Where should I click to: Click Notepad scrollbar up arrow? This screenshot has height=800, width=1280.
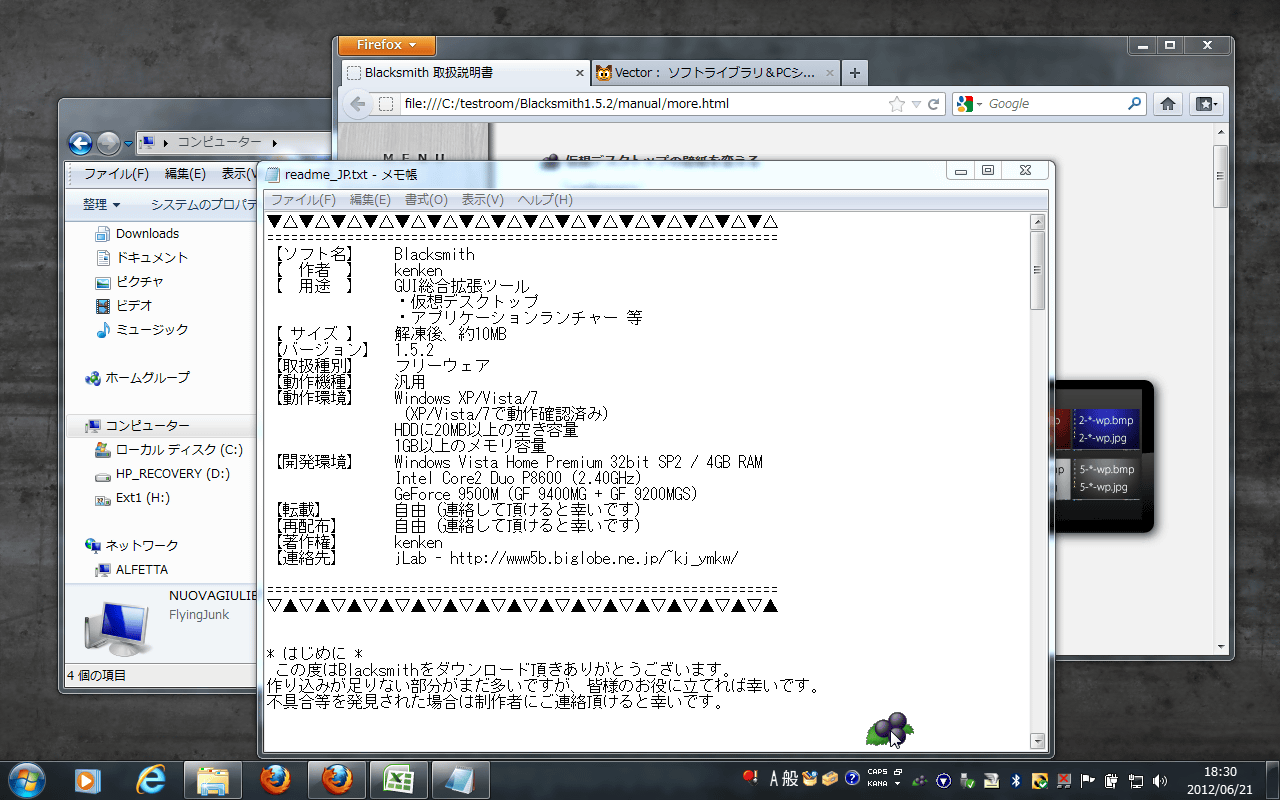(x=1038, y=222)
